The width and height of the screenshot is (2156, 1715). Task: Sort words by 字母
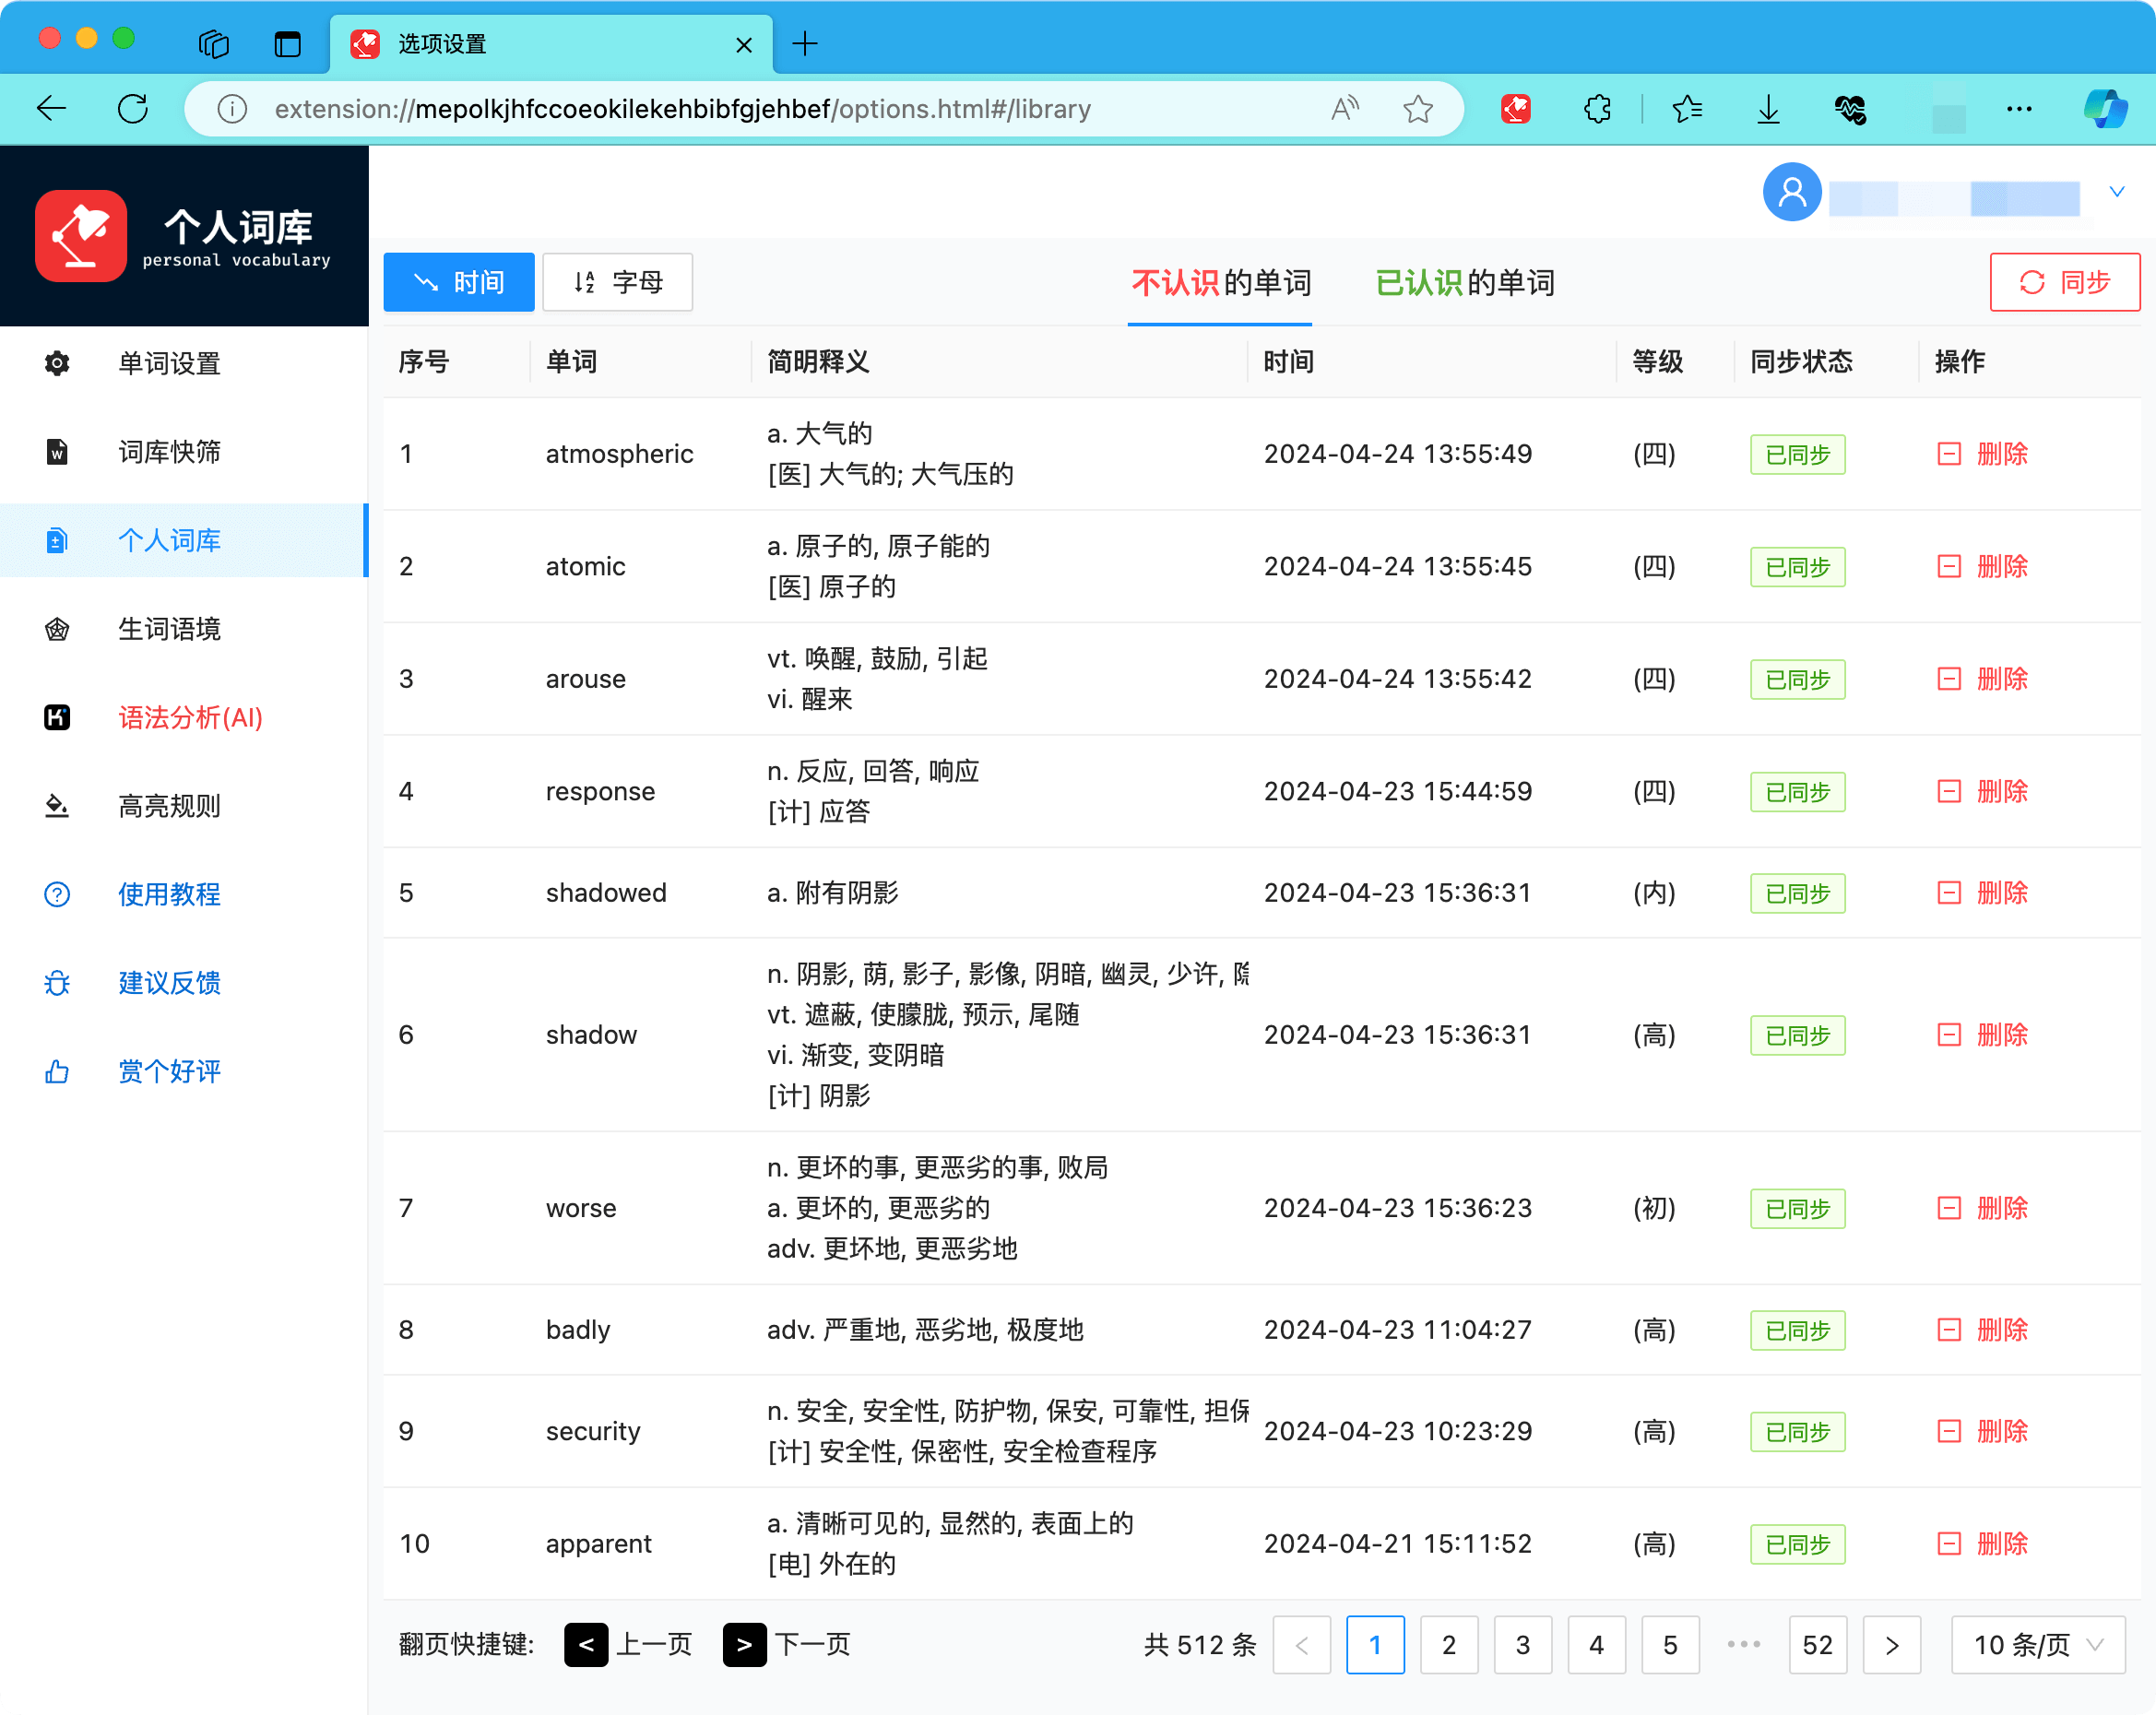click(x=617, y=283)
